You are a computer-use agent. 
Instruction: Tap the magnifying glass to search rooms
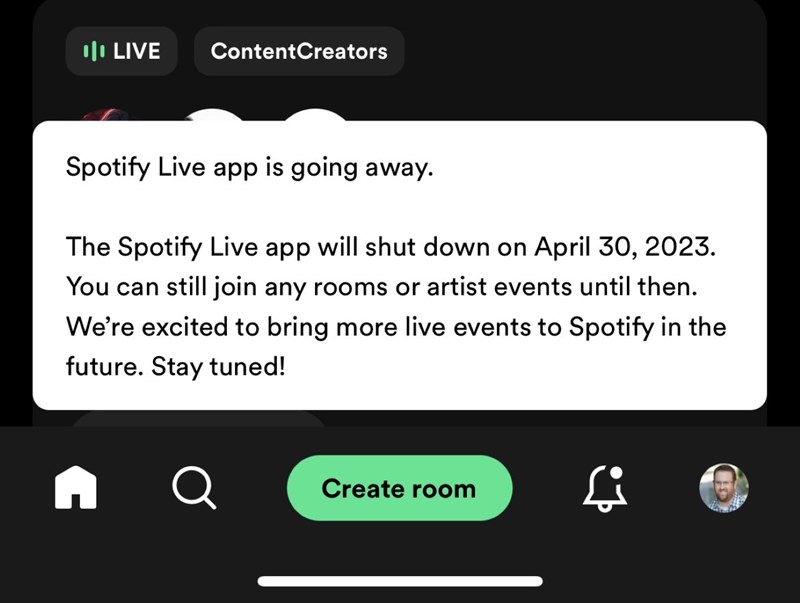[x=194, y=488]
